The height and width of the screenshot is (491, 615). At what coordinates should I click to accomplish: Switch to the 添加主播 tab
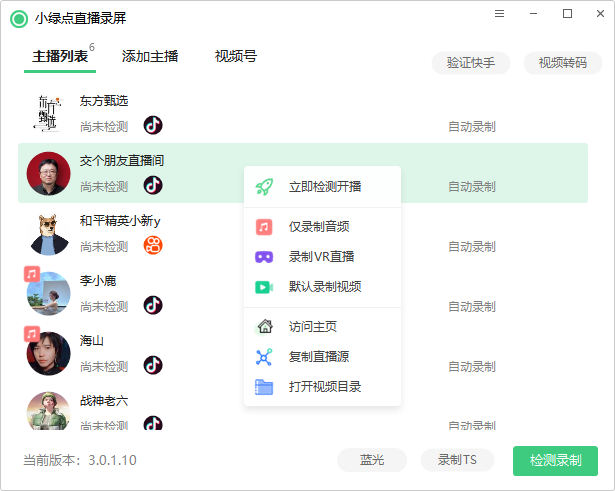[150, 57]
